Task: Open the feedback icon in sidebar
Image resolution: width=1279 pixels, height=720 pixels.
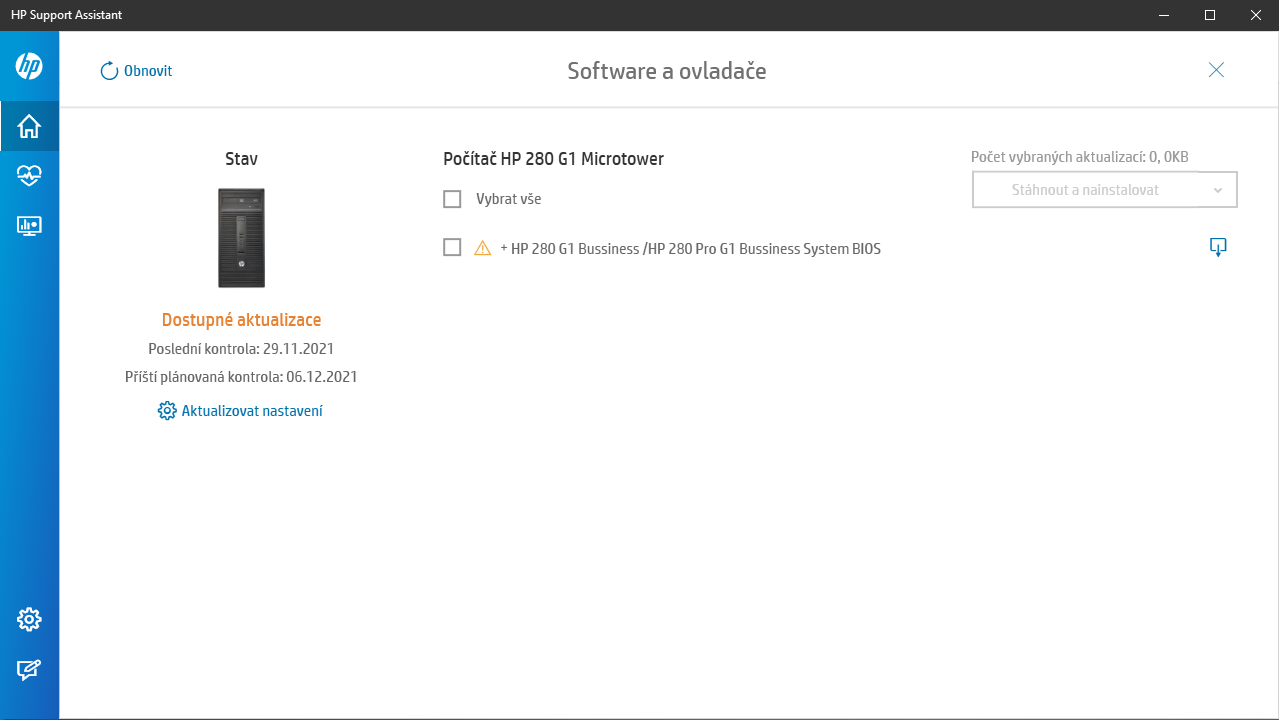Action: [x=29, y=670]
